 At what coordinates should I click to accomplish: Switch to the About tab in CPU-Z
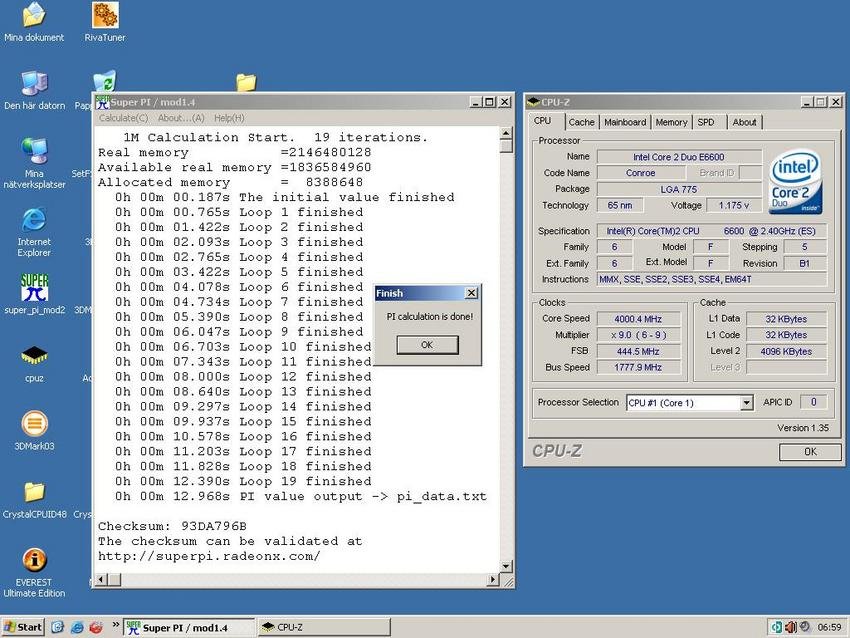pos(744,122)
